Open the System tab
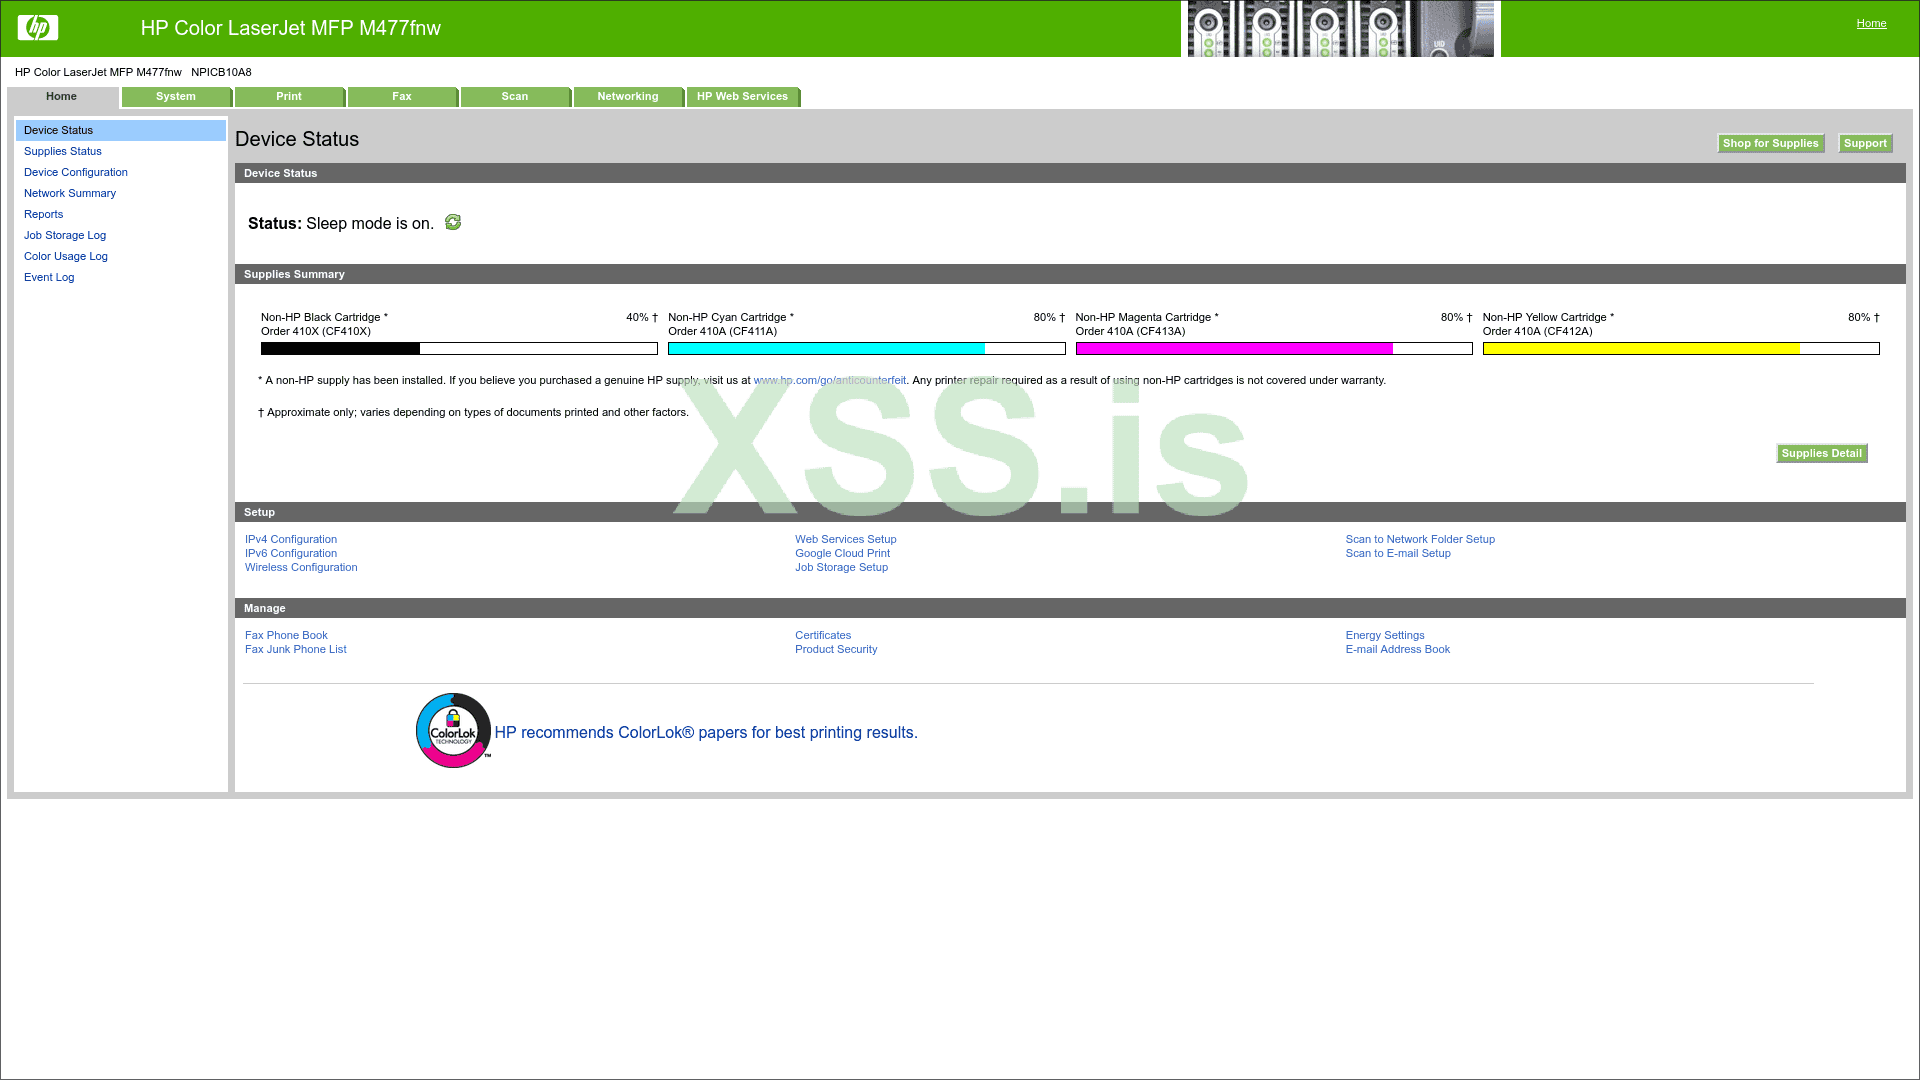Screen dimensions: 1920x1080 [176, 97]
